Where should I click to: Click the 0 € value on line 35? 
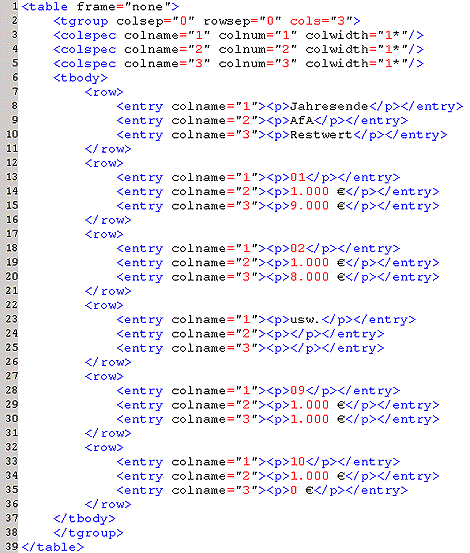pos(301,490)
